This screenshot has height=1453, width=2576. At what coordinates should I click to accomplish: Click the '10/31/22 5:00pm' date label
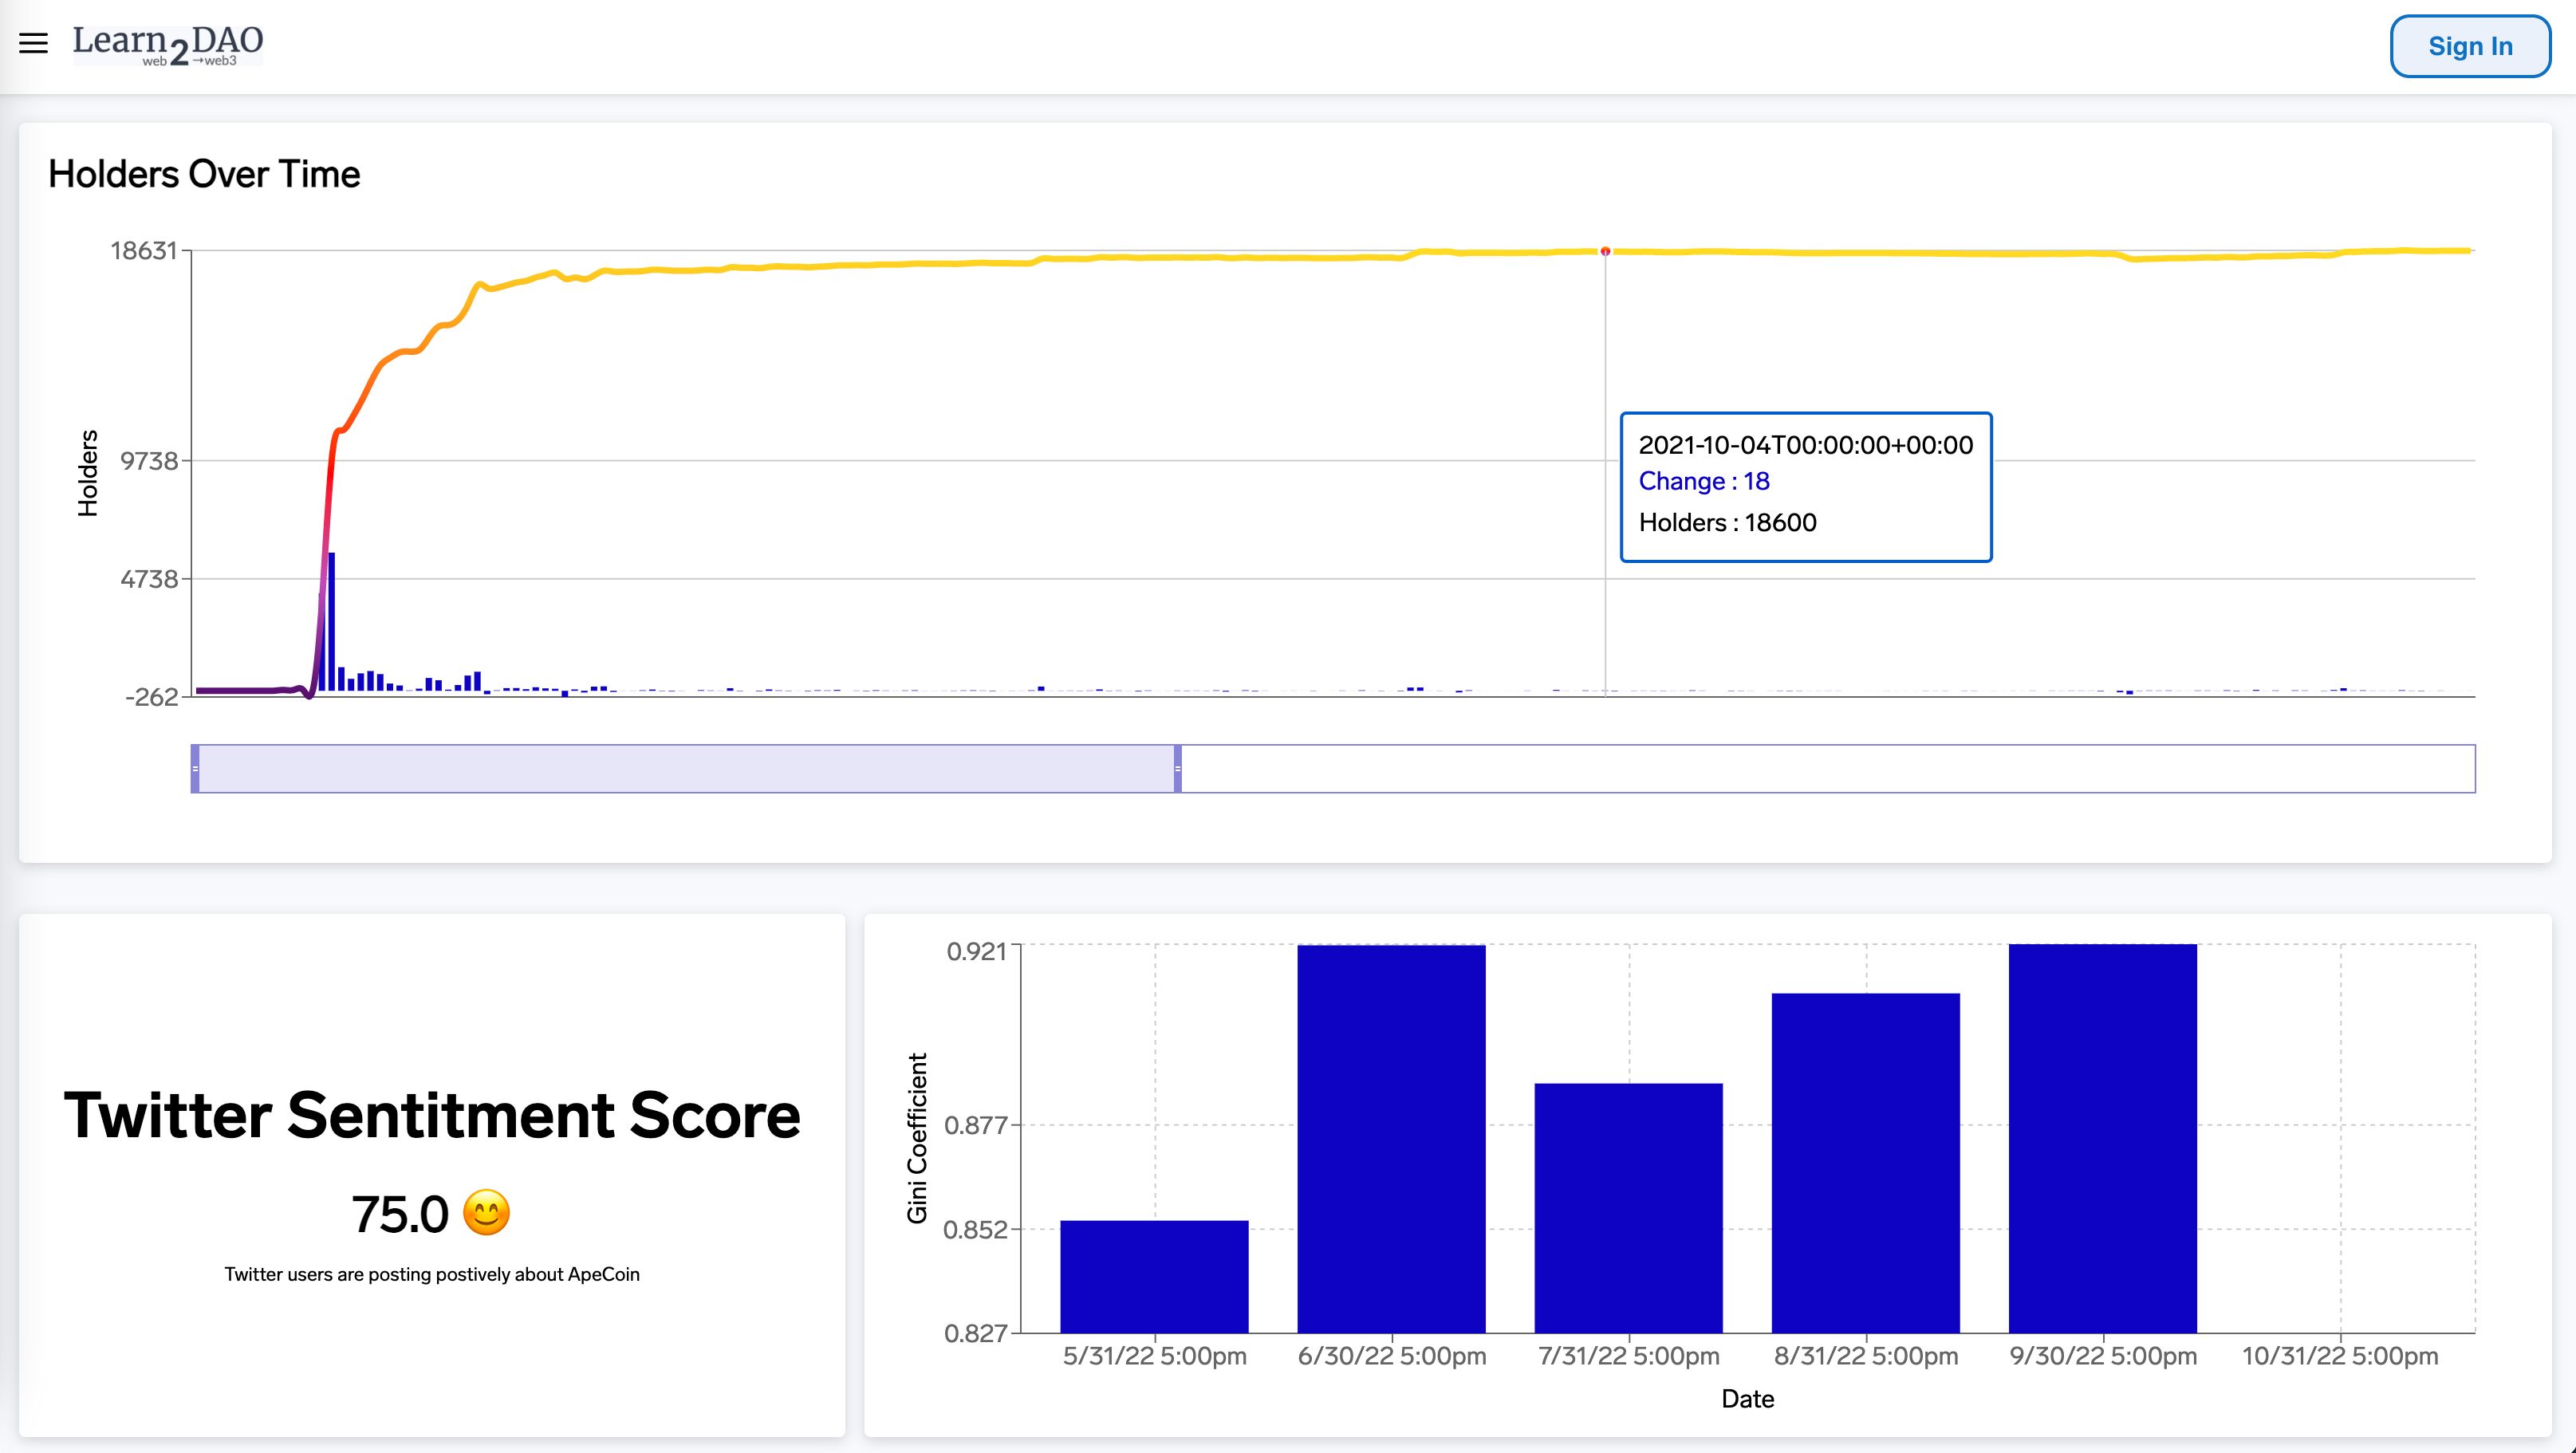[x=2340, y=1356]
